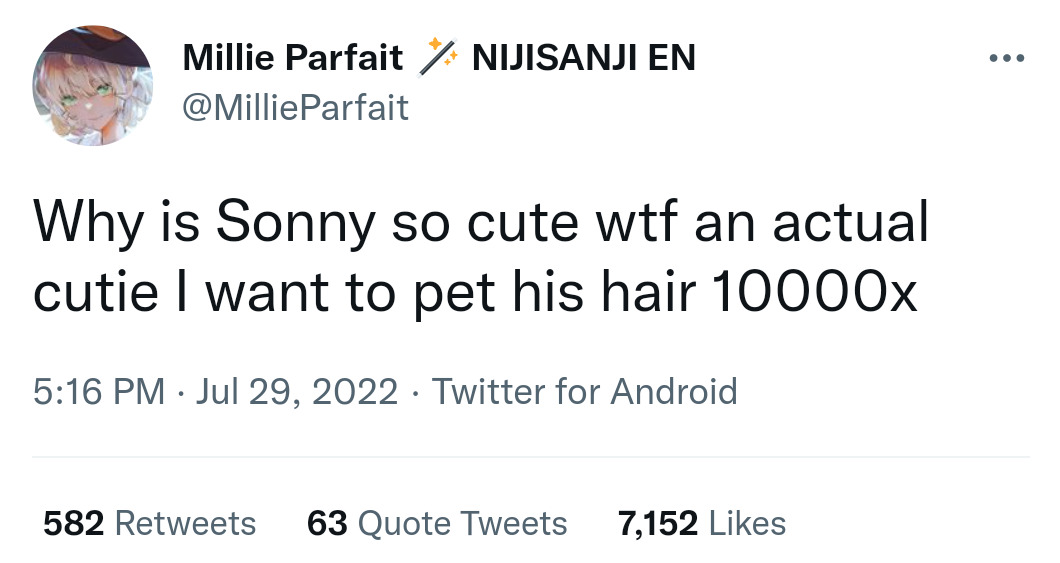Screen dimensions: 1060x563
Task: View the 582 Retweets list
Action: [x=149, y=523]
